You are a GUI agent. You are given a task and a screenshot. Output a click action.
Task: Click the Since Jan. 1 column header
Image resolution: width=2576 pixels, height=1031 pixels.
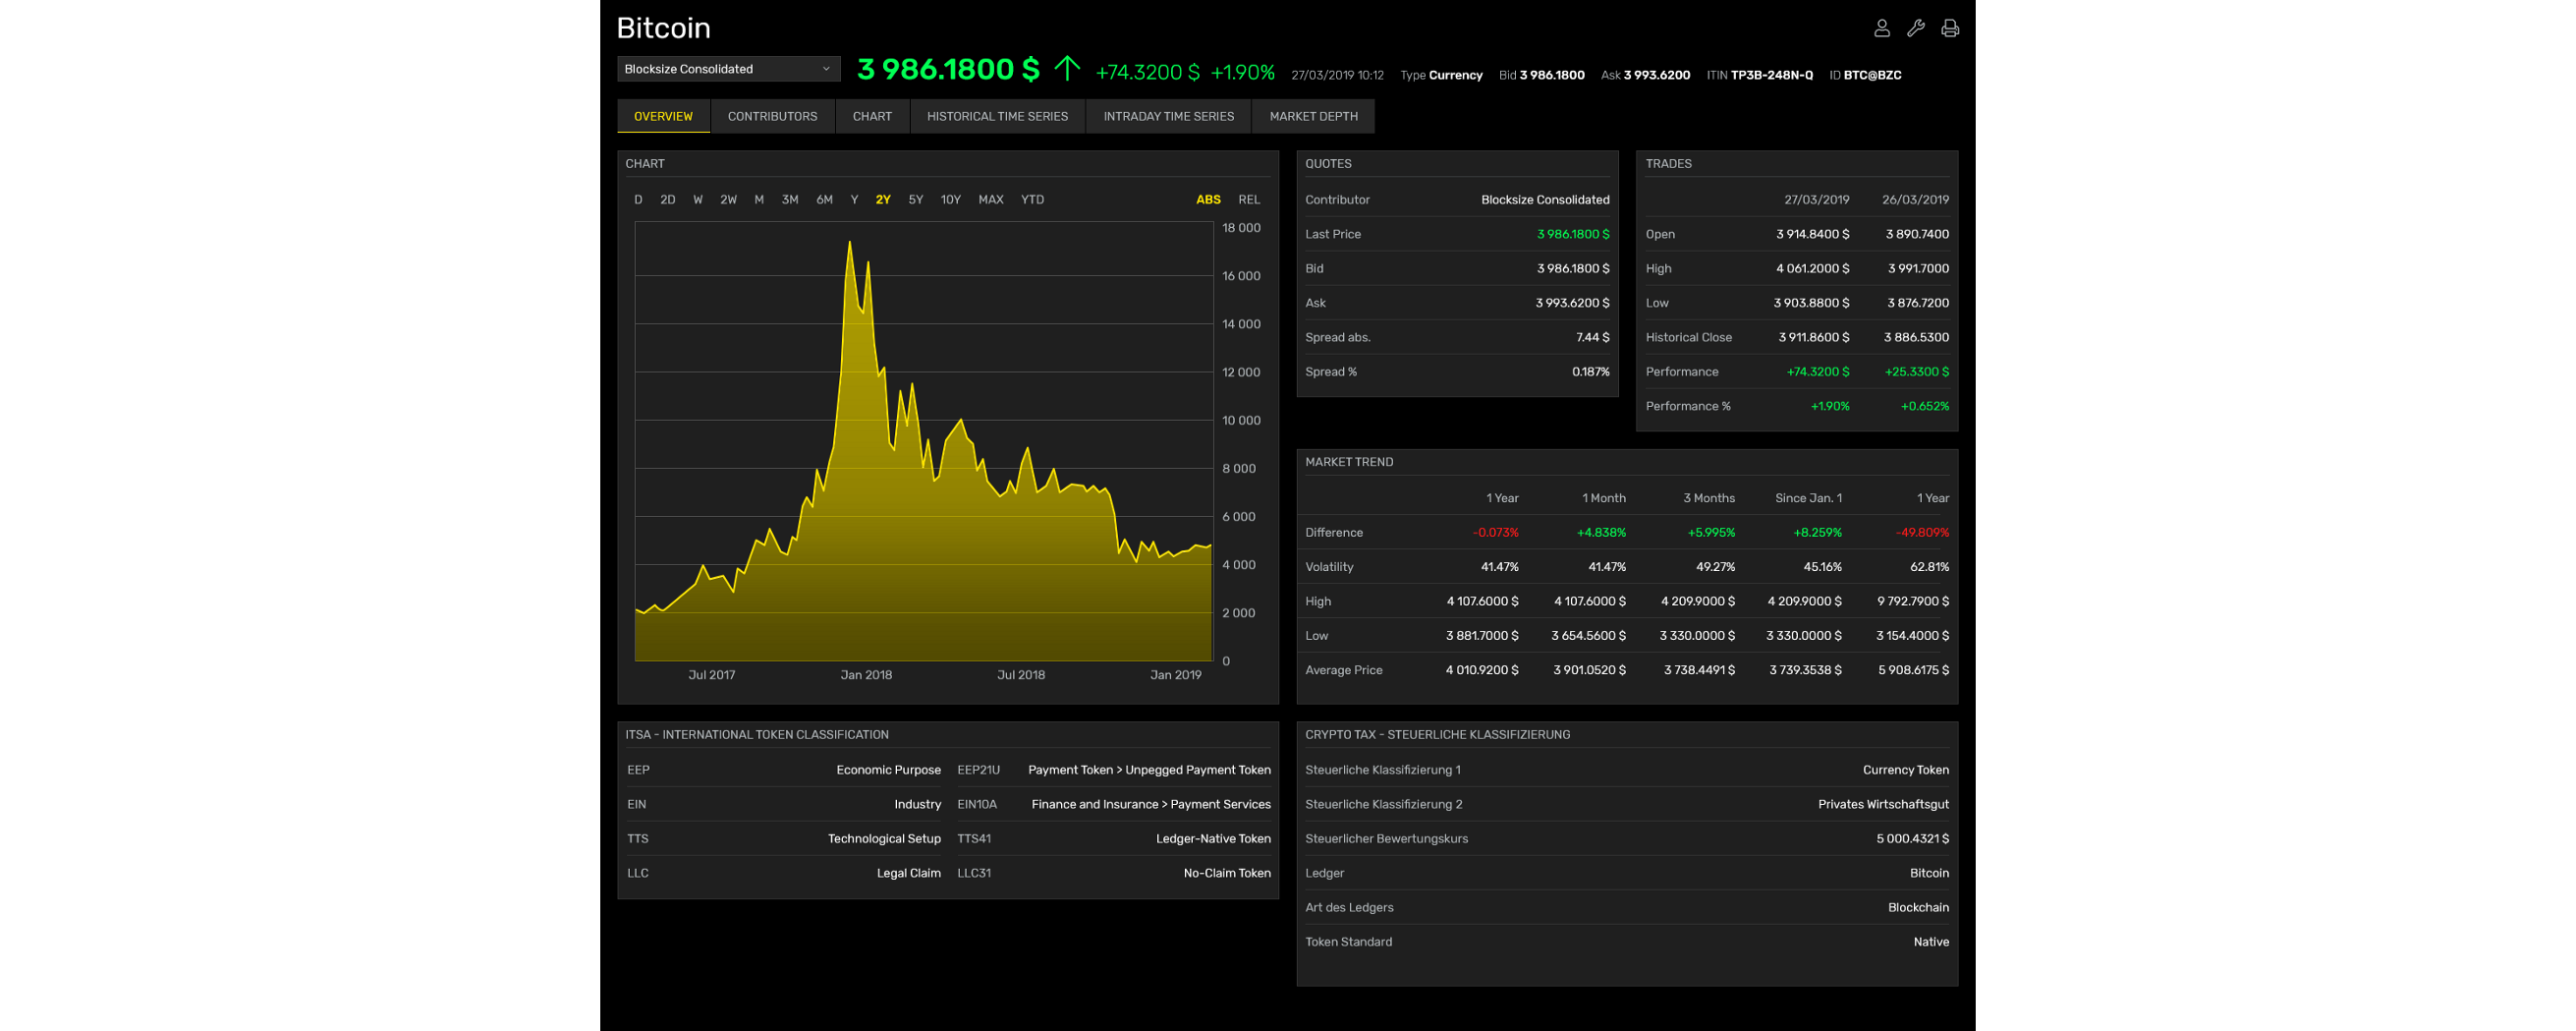pyautogui.click(x=1808, y=498)
